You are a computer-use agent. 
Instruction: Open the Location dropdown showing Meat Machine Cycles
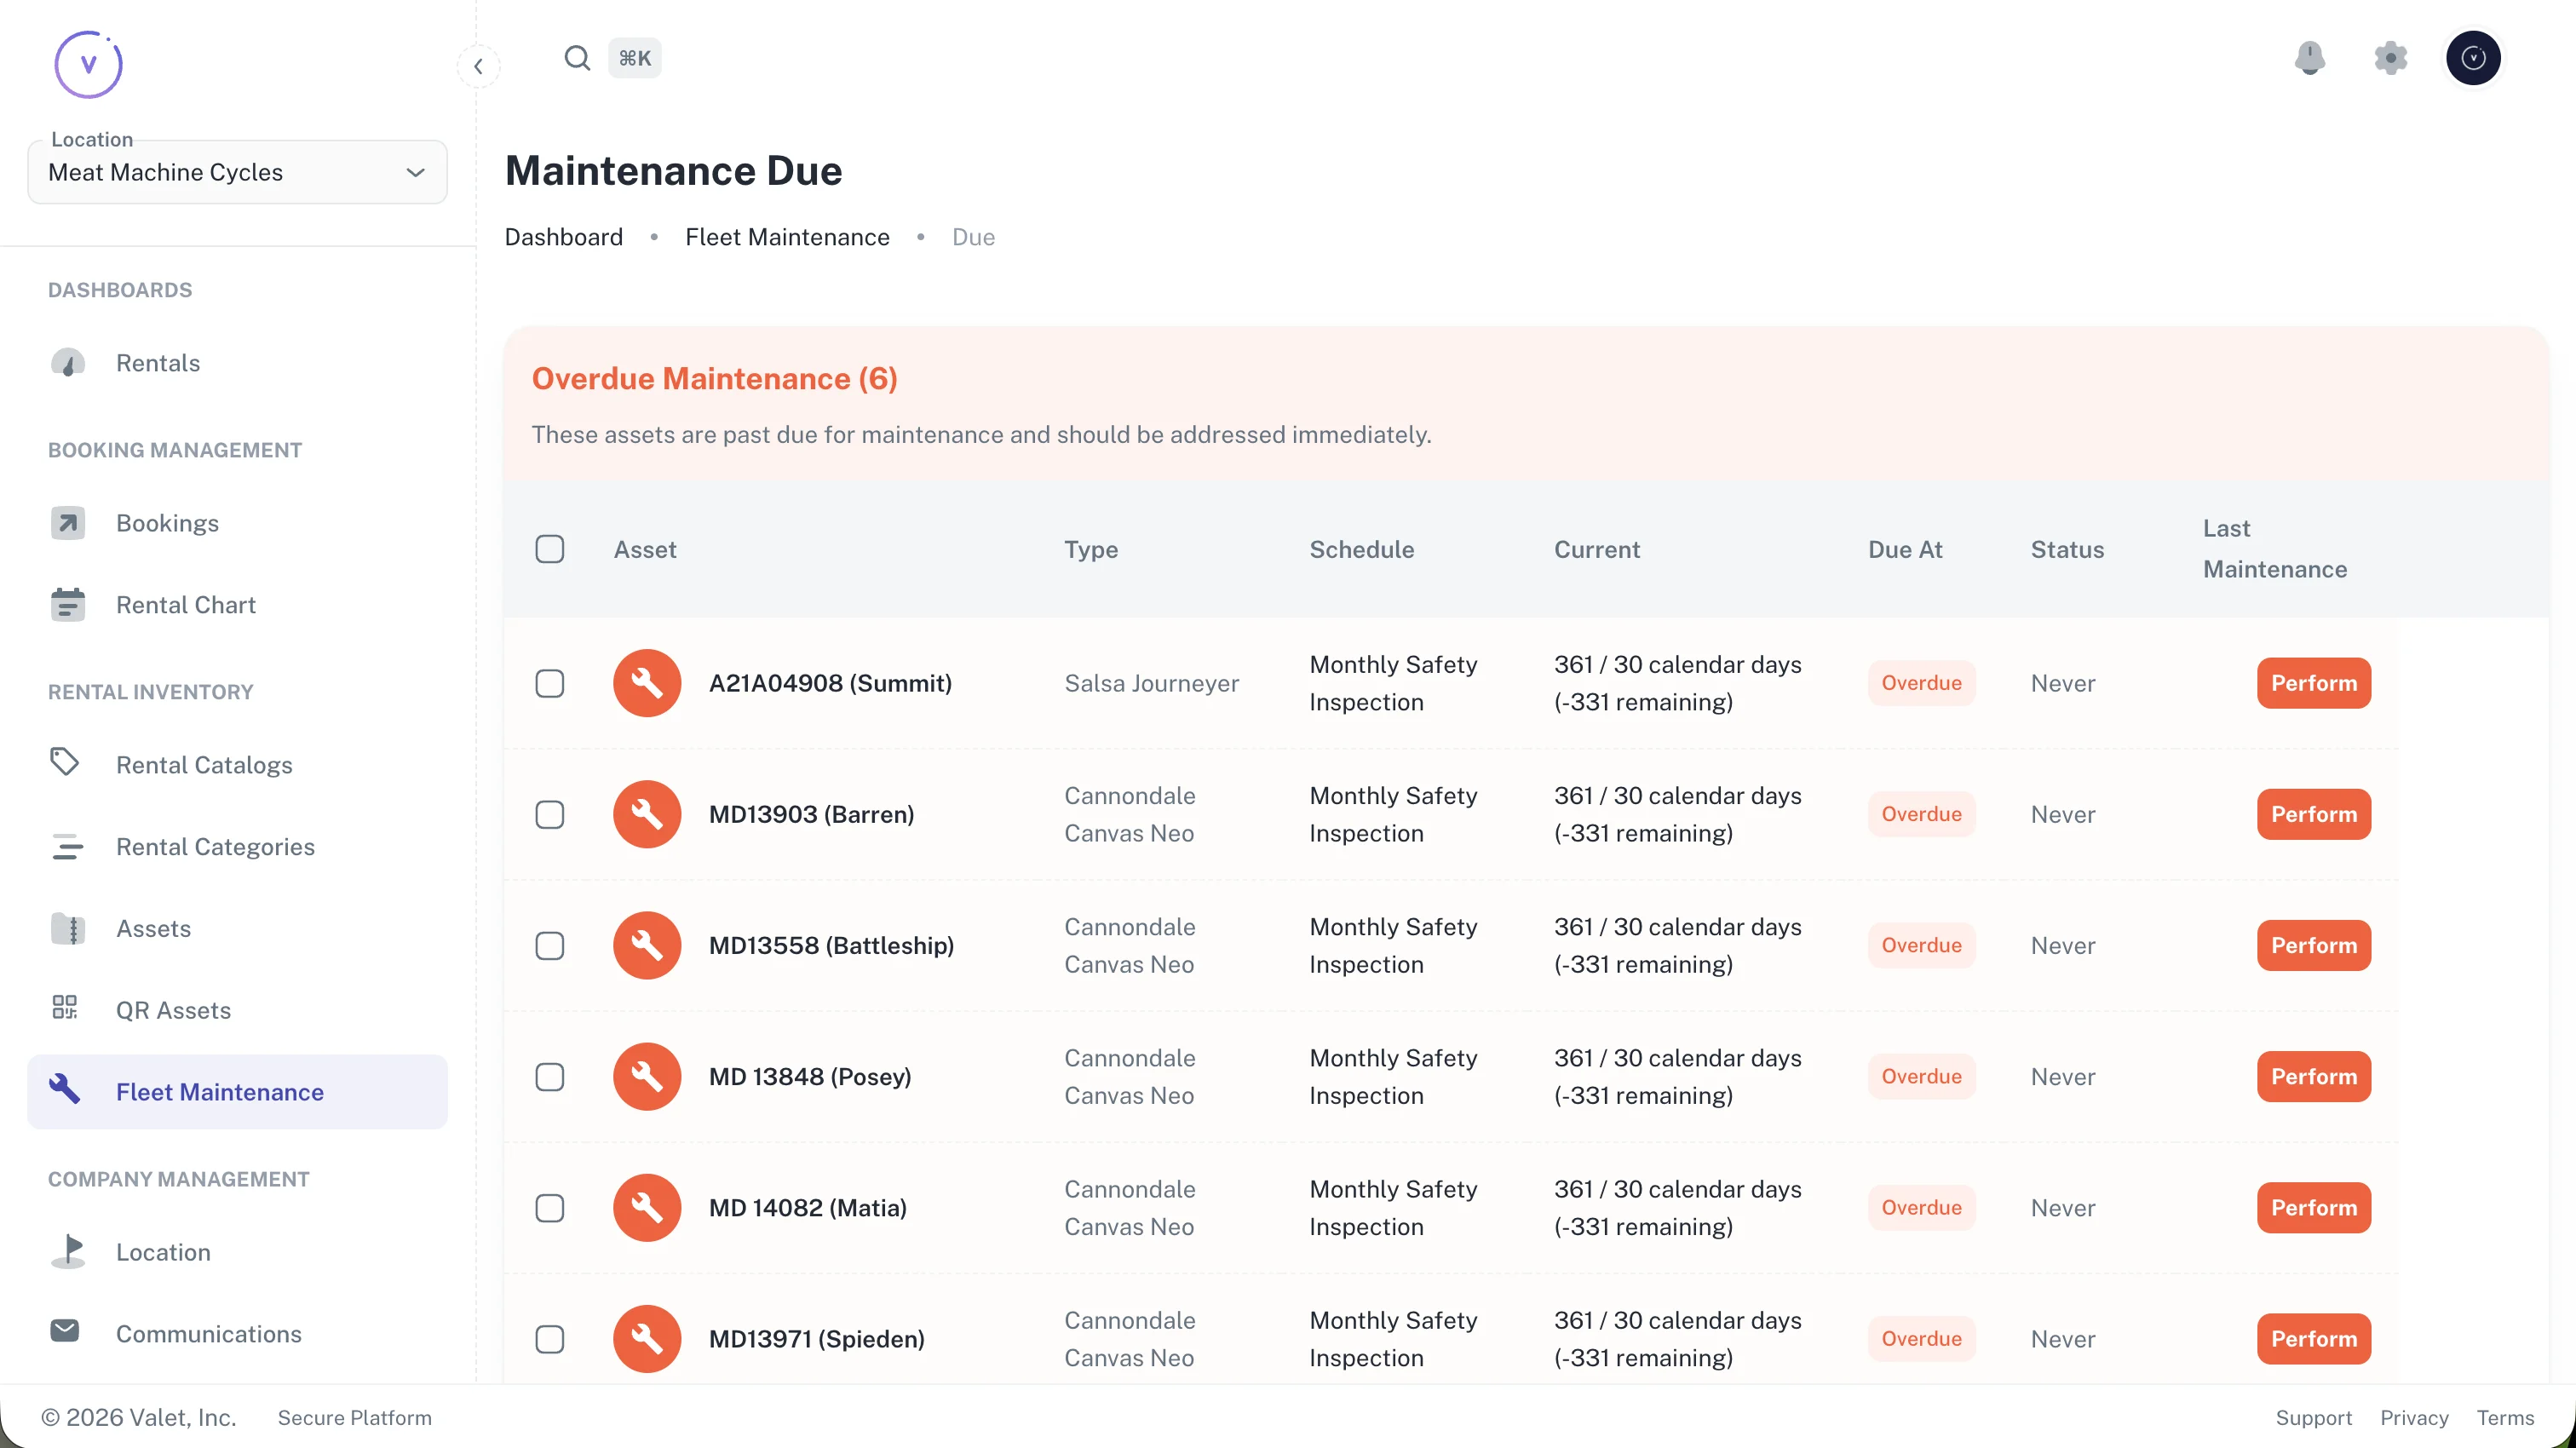[x=237, y=172]
